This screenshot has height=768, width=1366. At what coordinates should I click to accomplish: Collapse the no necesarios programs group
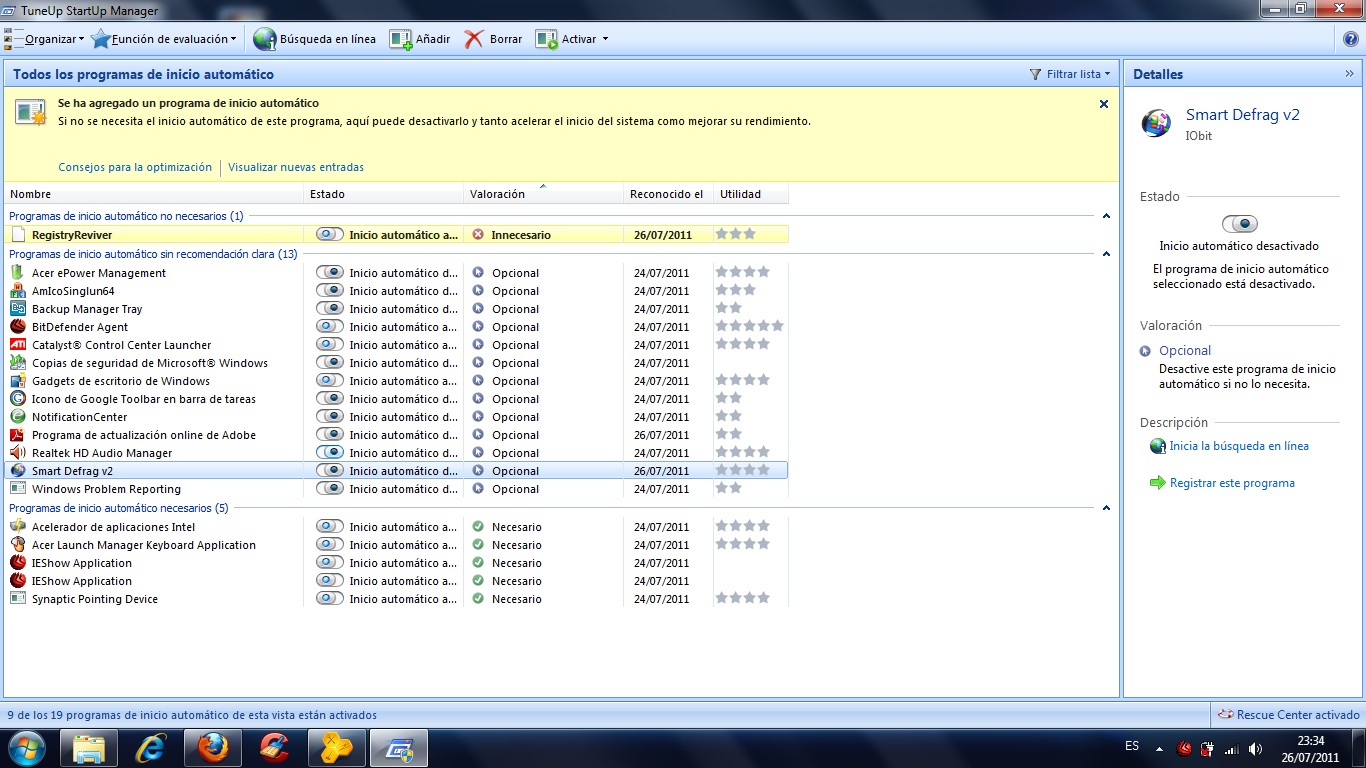(x=1106, y=216)
